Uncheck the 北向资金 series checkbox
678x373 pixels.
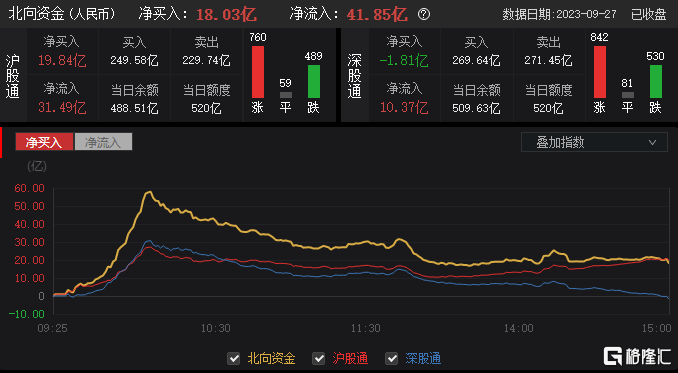coord(234,358)
